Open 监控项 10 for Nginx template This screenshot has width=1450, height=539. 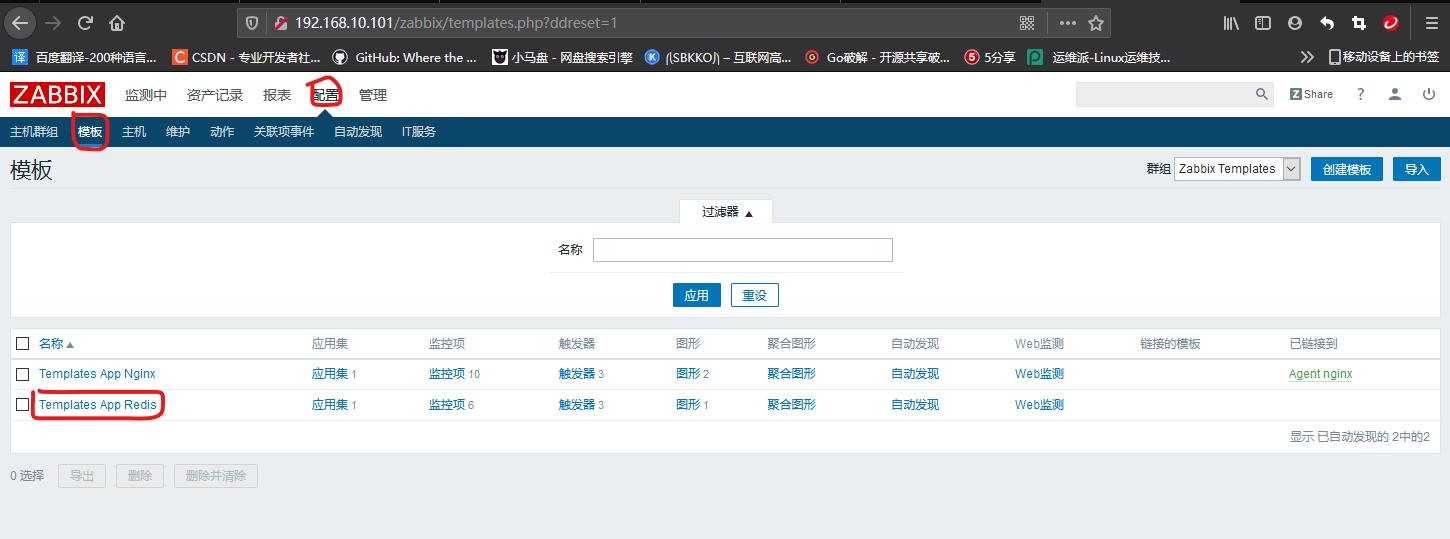(x=447, y=374)
